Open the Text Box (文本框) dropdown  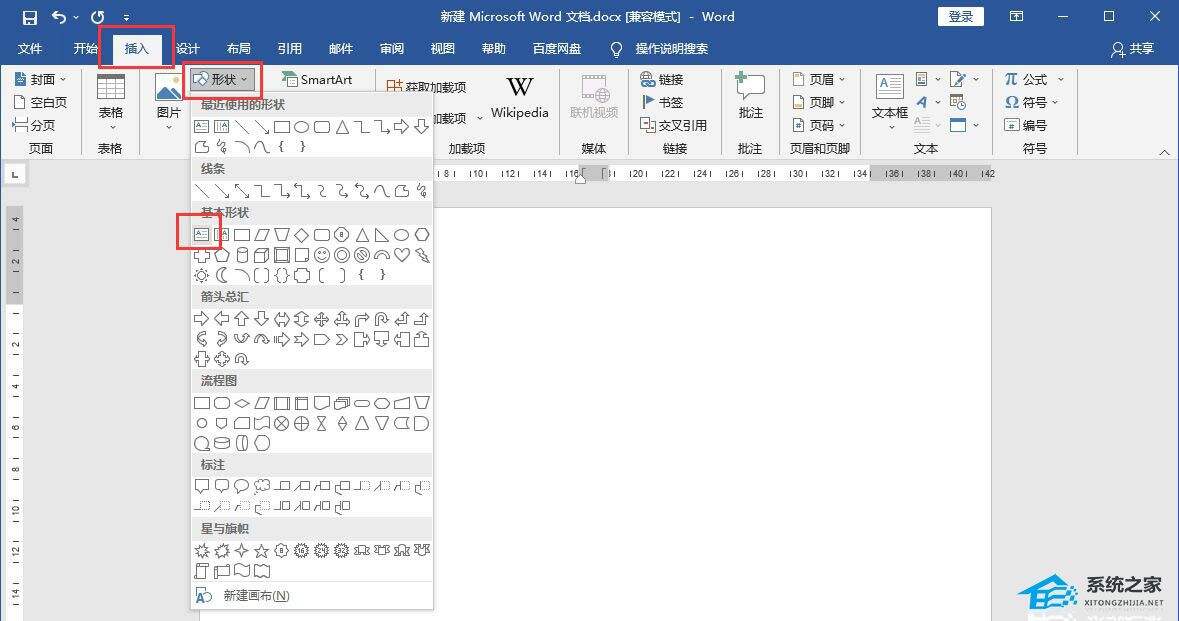[890, 101]
